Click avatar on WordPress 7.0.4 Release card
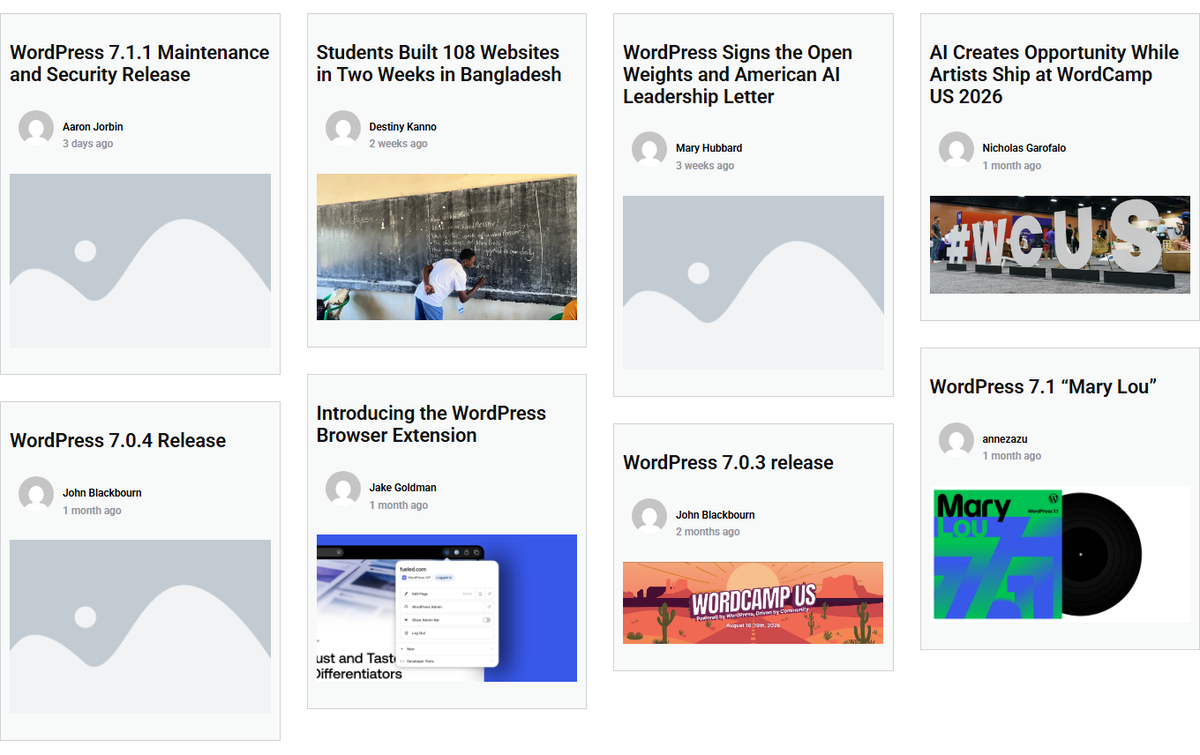This screenshot has width=1200, height=755. (36, 494)
